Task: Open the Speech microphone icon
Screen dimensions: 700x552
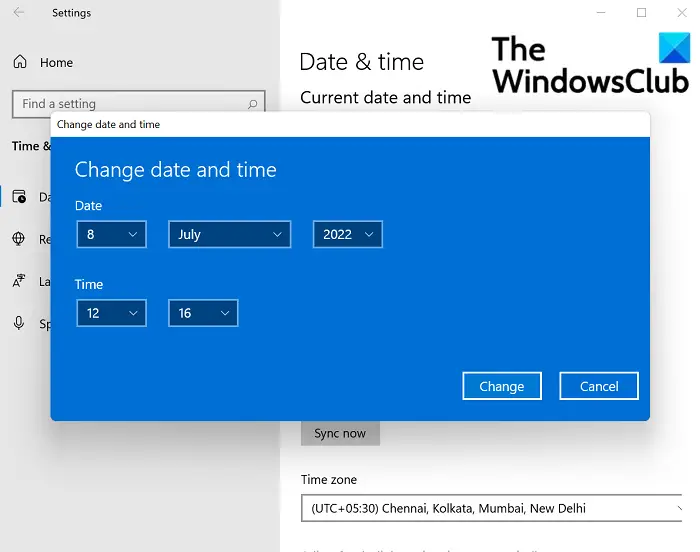Action: click(x=19, y=323)
